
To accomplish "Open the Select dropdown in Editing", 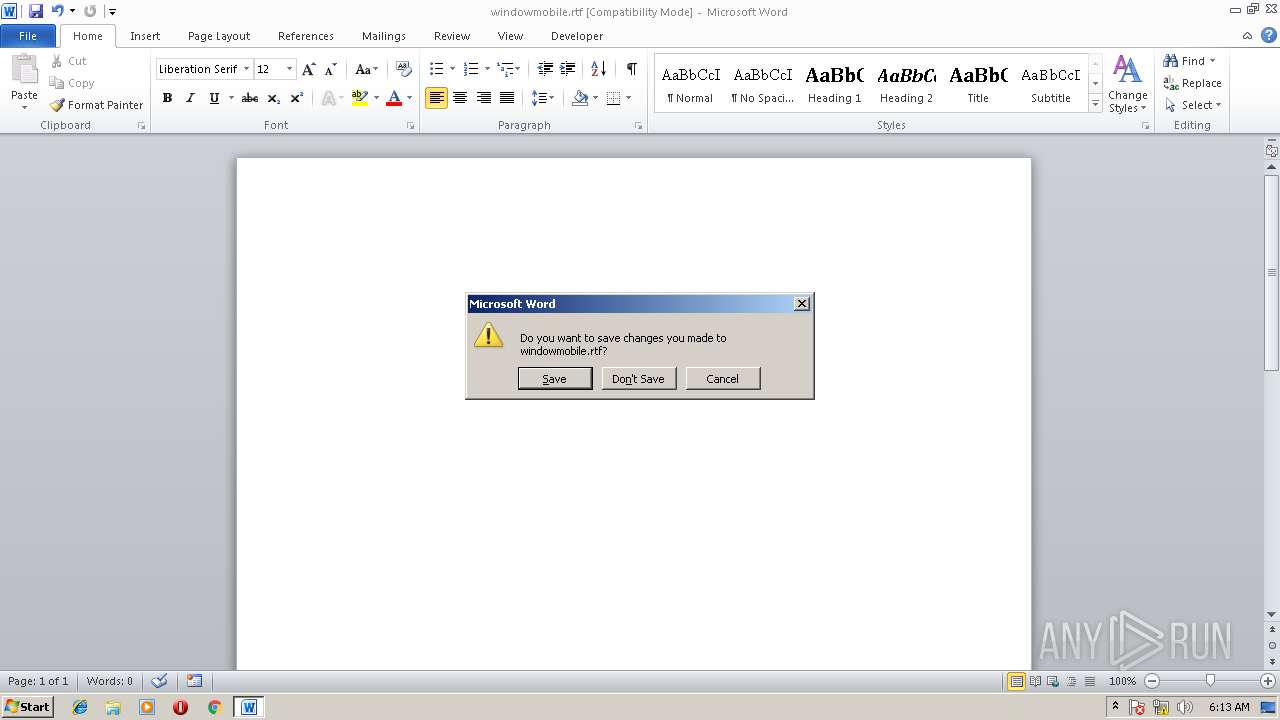I will coord(1193,105).
